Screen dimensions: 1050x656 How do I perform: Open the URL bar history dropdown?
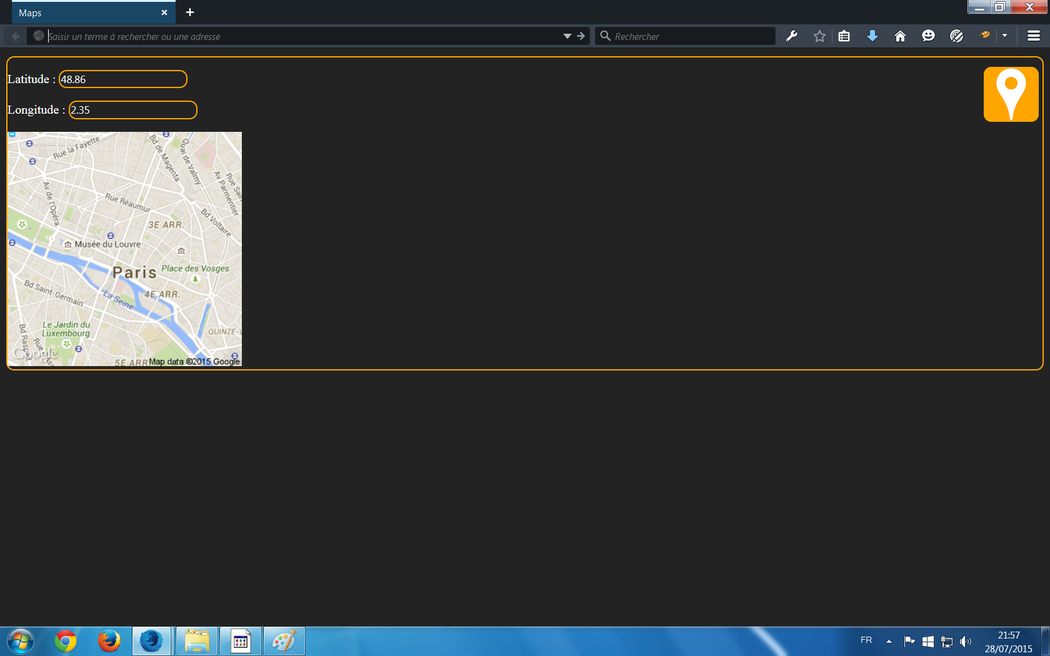click(x=567, y=36)
